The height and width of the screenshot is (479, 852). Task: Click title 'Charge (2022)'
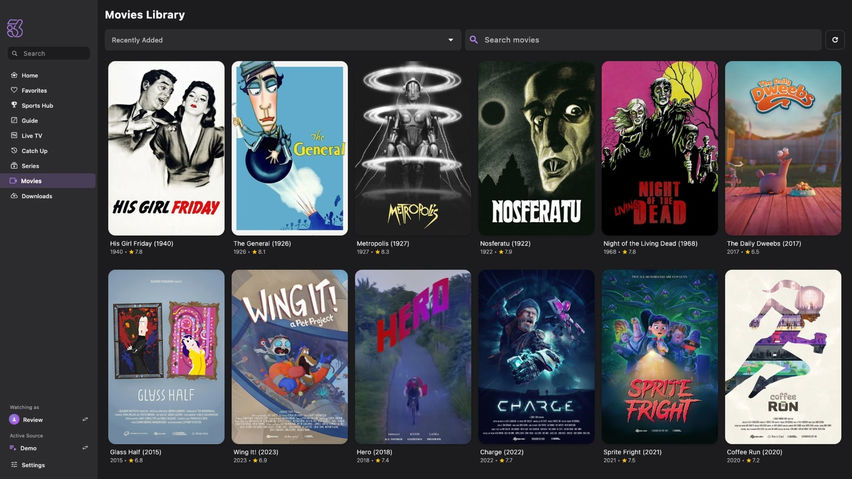click(502, 452)
